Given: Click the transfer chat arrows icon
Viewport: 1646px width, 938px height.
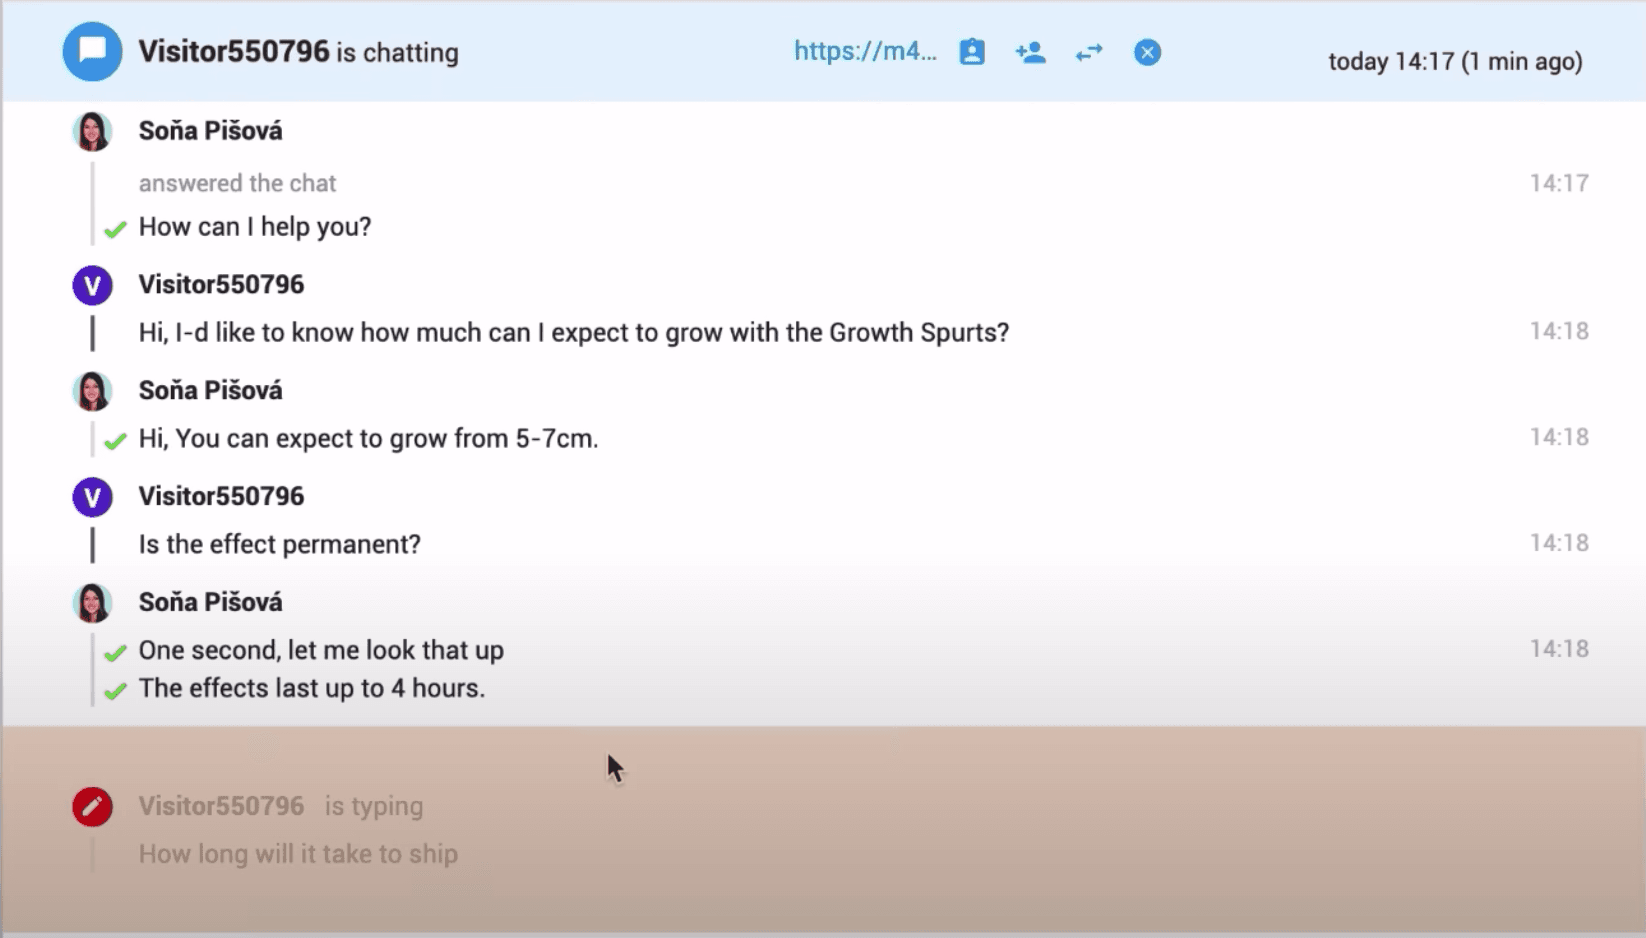Looking at the screenshot, I should [x=1089, y=52].
